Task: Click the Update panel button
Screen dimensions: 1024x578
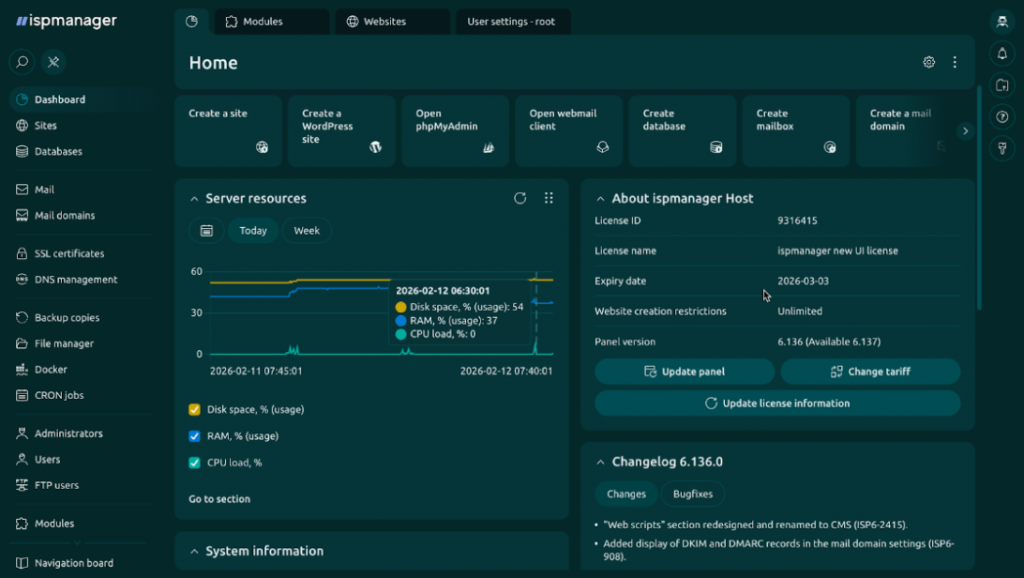Action: (x=685, y=372)
